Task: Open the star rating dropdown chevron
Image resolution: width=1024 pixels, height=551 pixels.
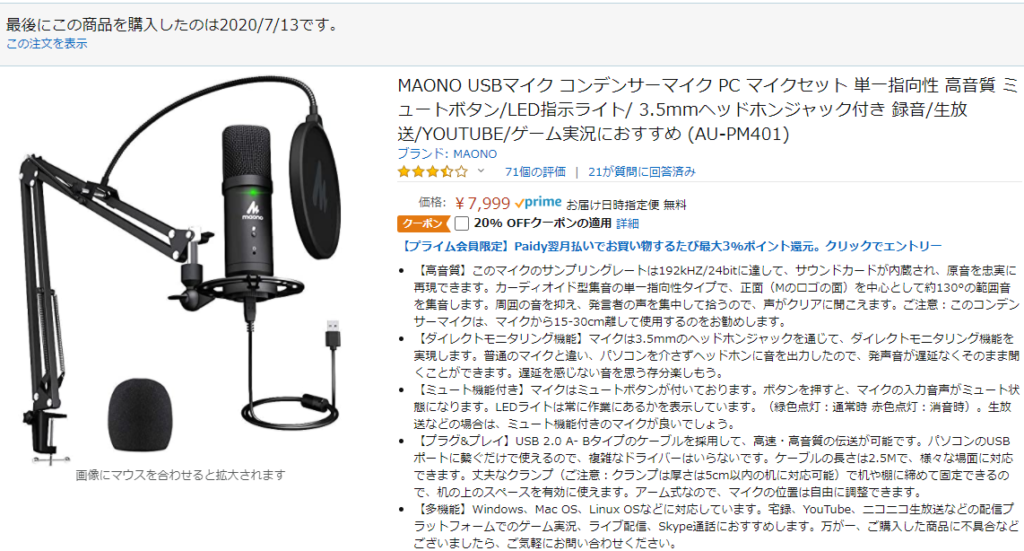Action: tap(481, 171)
